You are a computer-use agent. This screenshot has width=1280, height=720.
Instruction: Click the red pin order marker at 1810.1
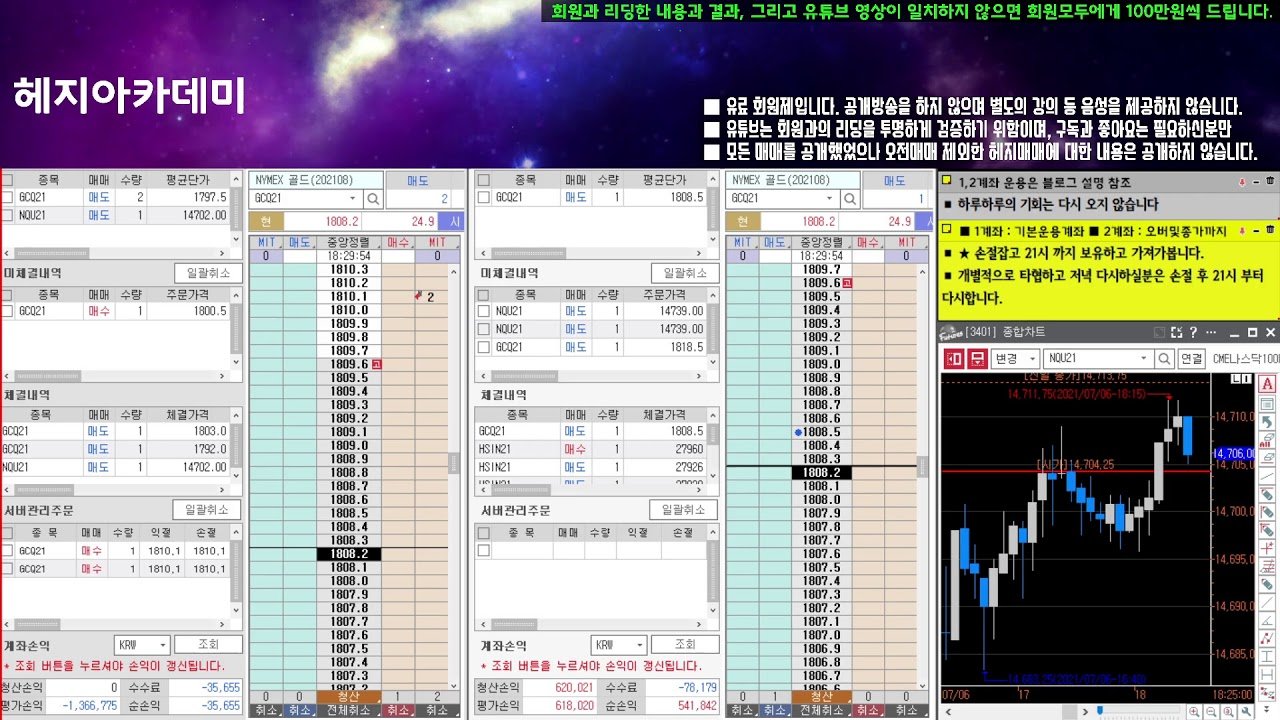pyautogui.click(x=421, y=296)
